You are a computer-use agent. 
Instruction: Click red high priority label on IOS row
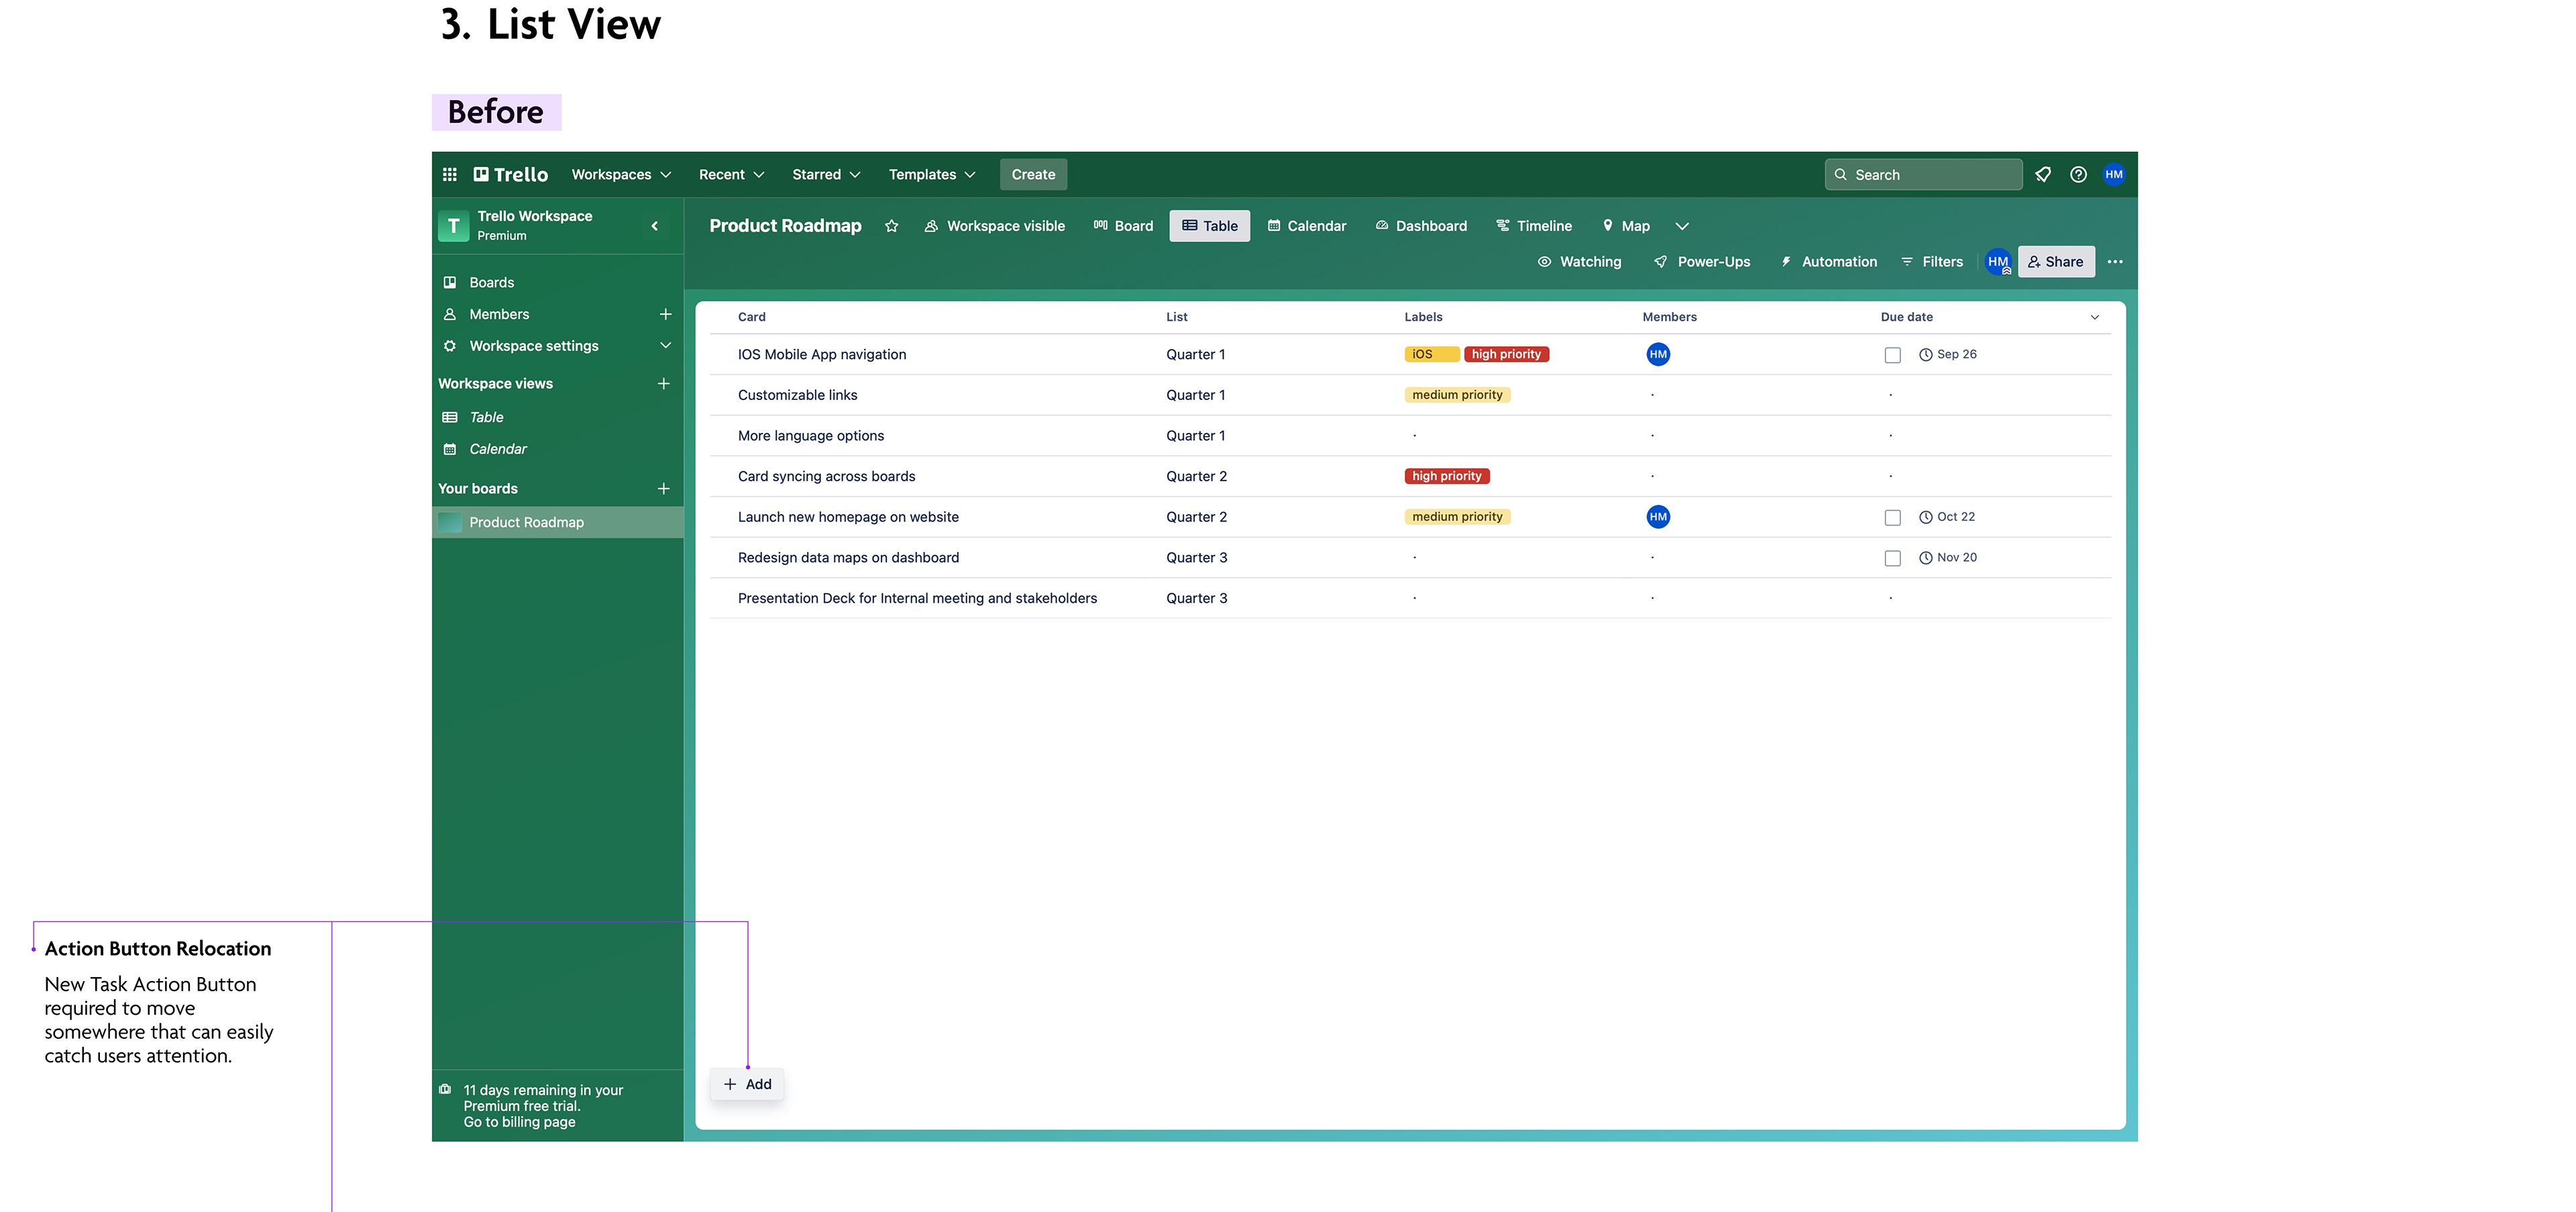[x=1506, y=354]
